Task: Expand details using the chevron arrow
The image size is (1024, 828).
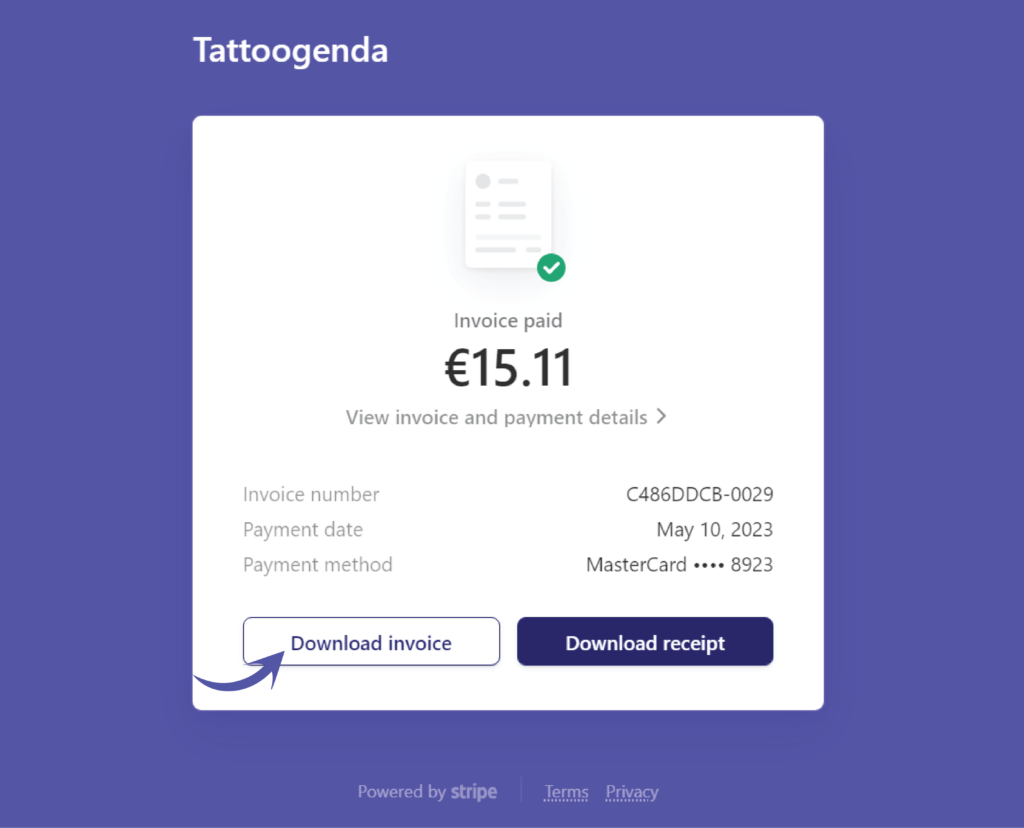Action: (x=662, y=417)
